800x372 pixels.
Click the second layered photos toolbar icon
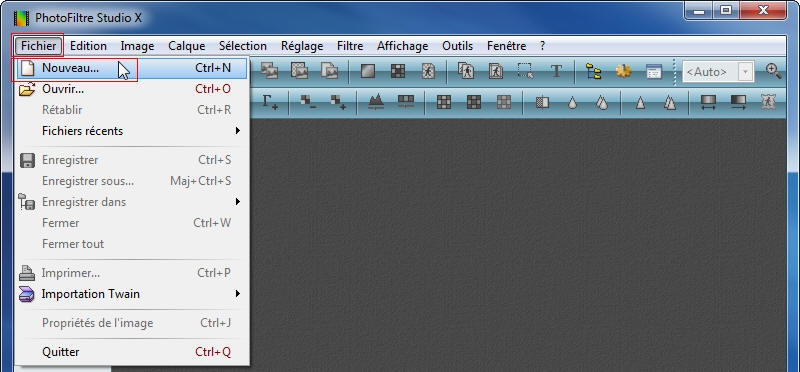point(299,71)
